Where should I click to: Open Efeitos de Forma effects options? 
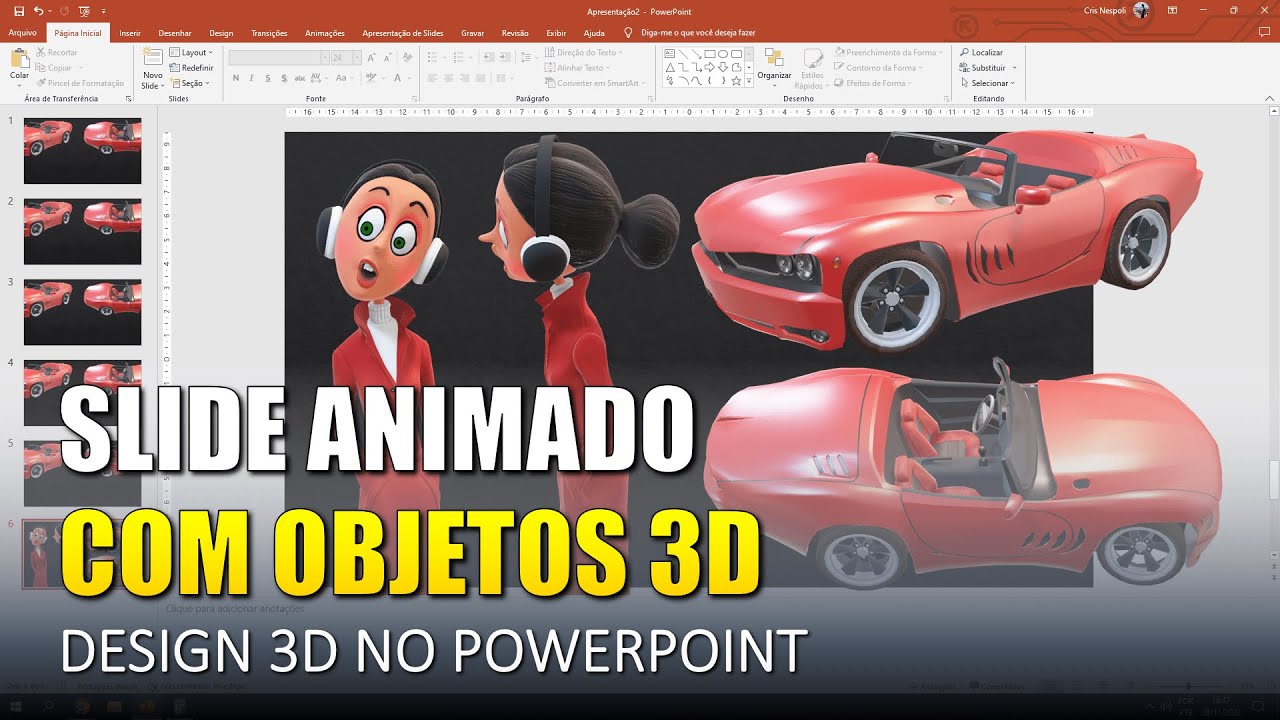tap(875, 83)
